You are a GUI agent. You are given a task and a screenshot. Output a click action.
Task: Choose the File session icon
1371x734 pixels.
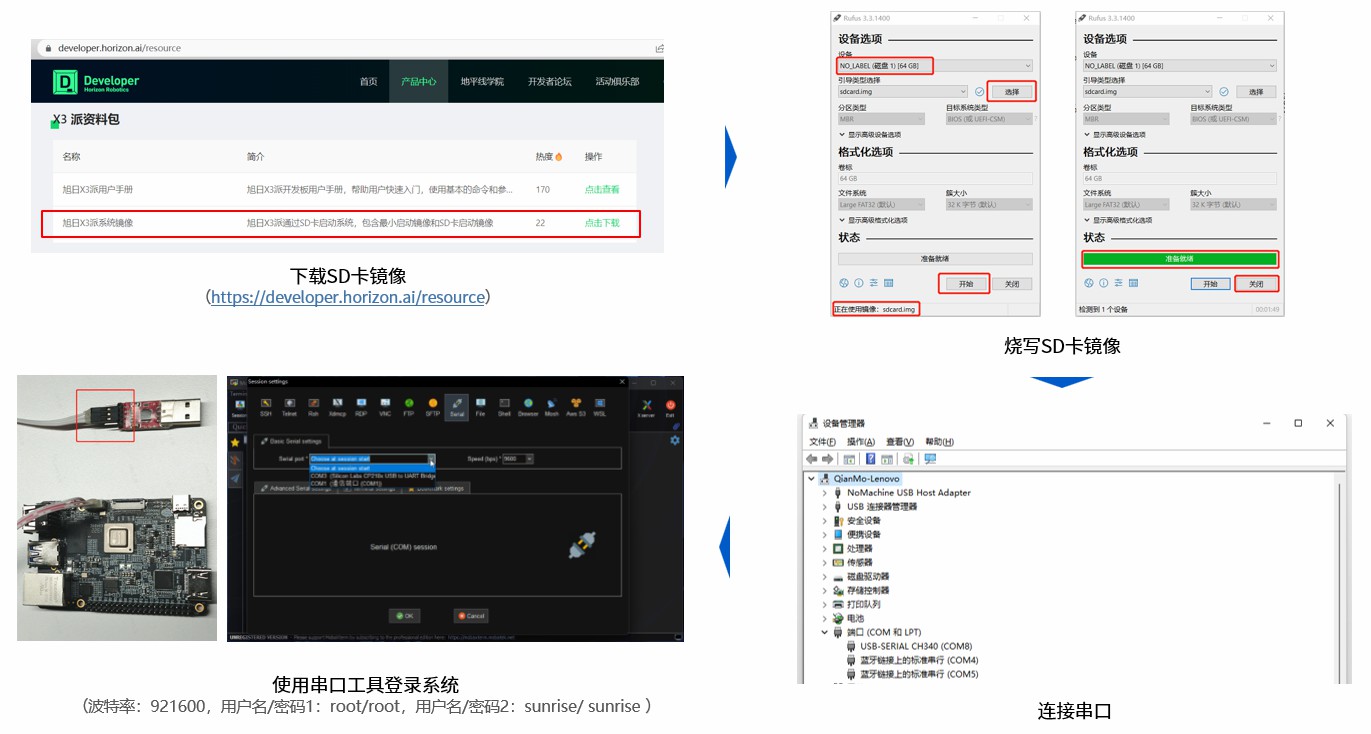click(x=480, y=406)
